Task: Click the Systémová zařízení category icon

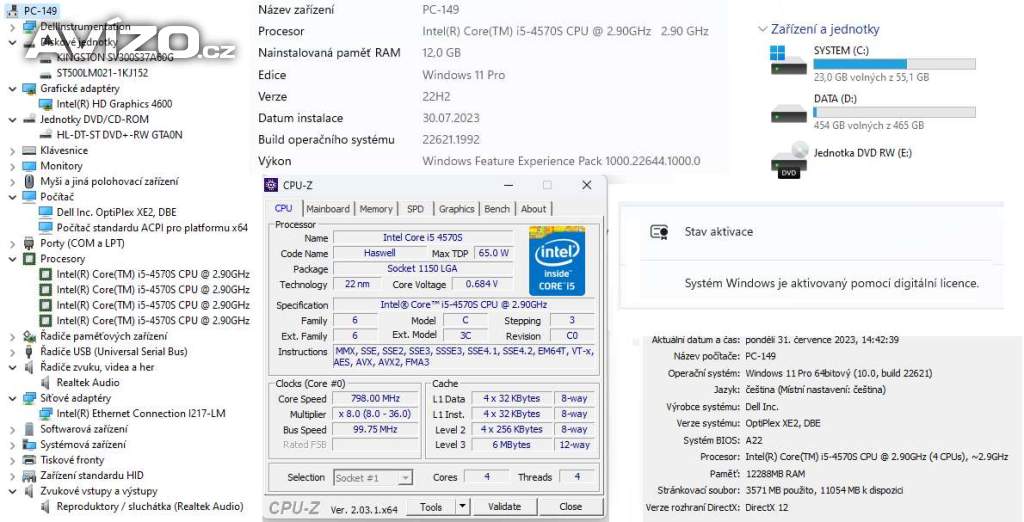Action: [x=29, y=444]
